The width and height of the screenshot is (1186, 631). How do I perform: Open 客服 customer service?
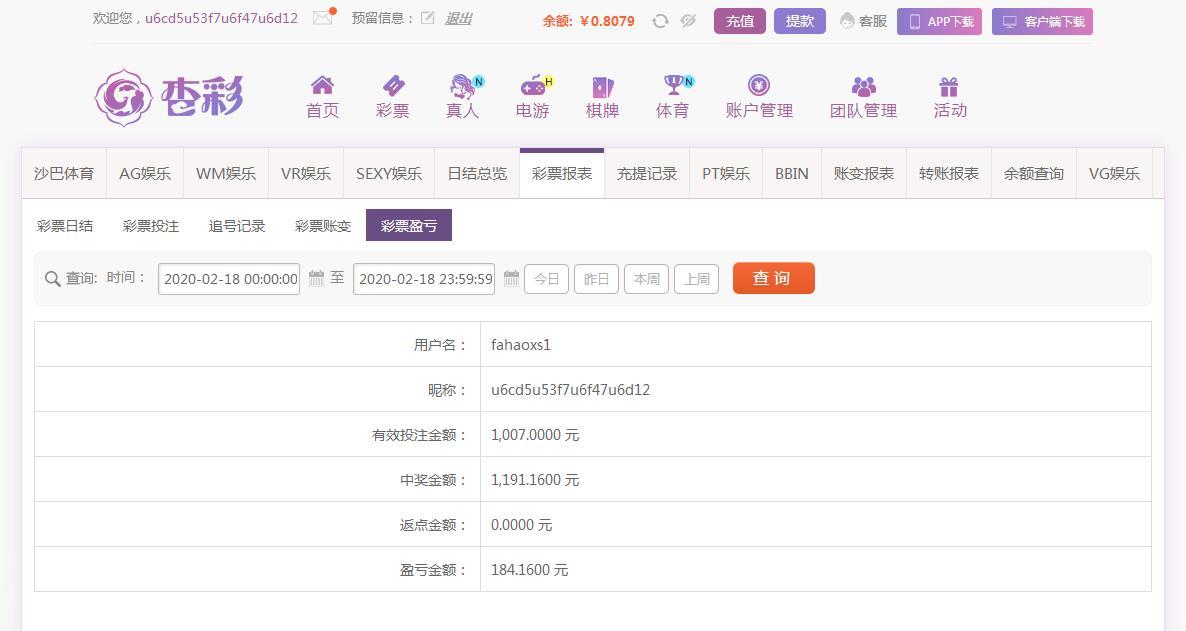tap(863, 21)
